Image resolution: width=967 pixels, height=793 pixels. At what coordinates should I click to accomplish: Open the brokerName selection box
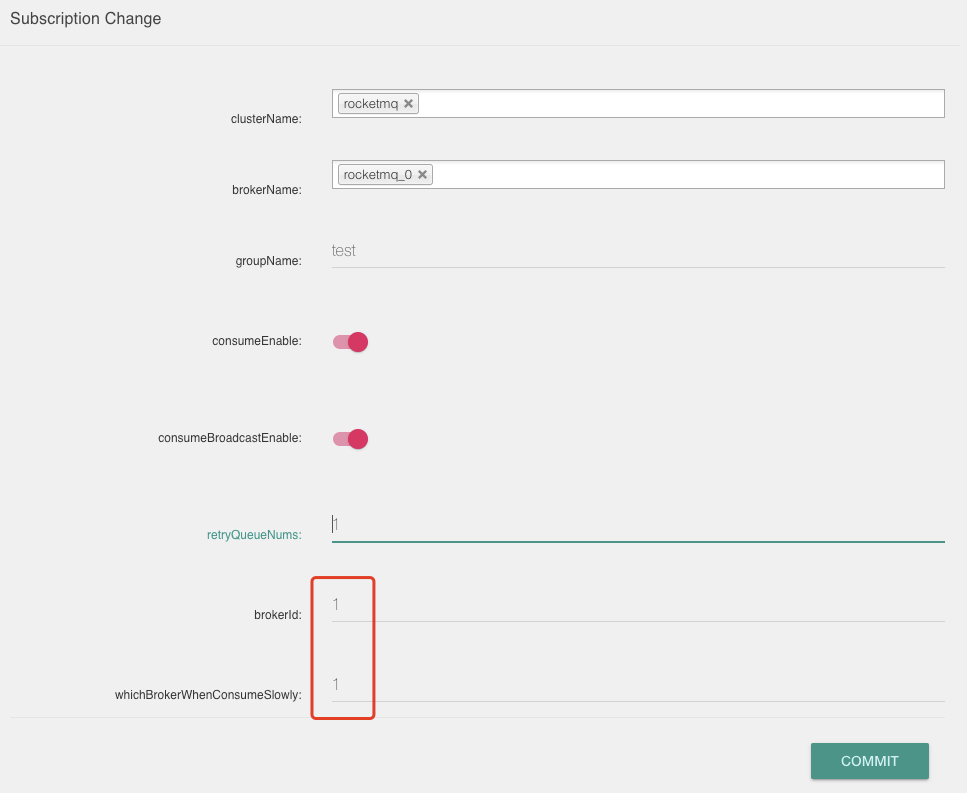[x=638, y=175]
